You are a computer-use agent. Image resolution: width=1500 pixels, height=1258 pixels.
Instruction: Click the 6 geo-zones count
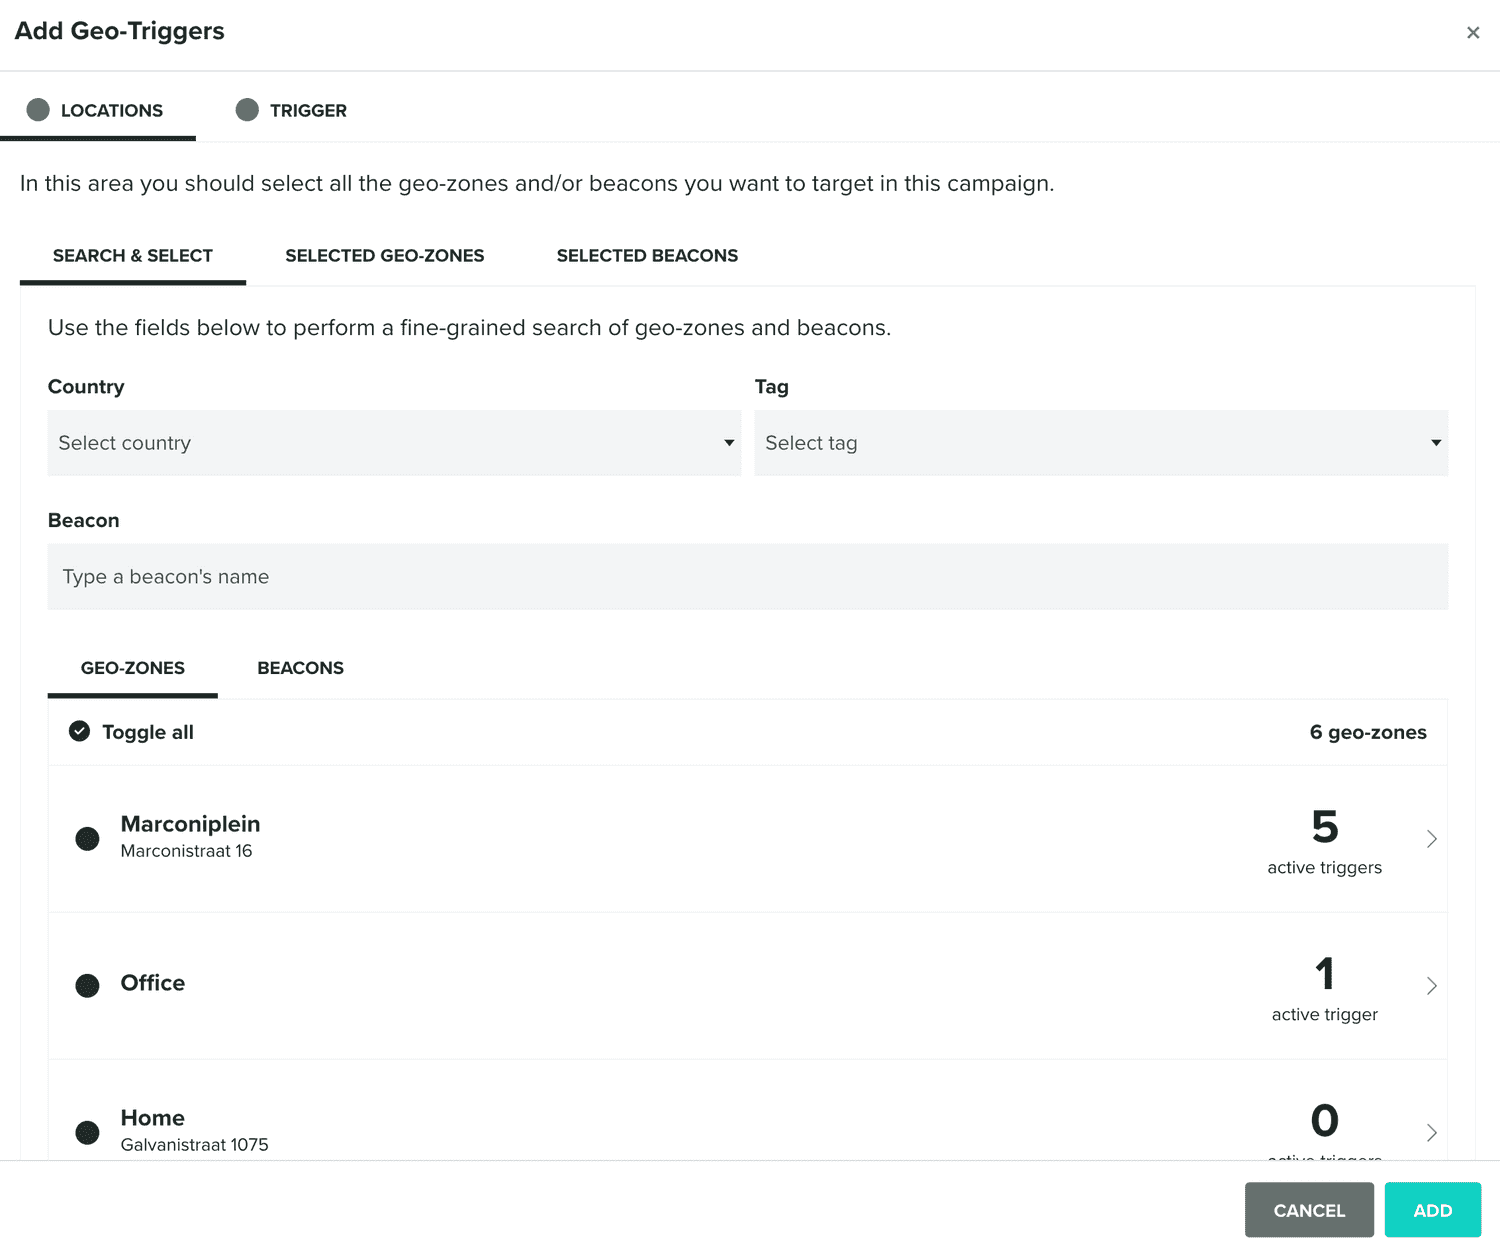pos(1368,732)
